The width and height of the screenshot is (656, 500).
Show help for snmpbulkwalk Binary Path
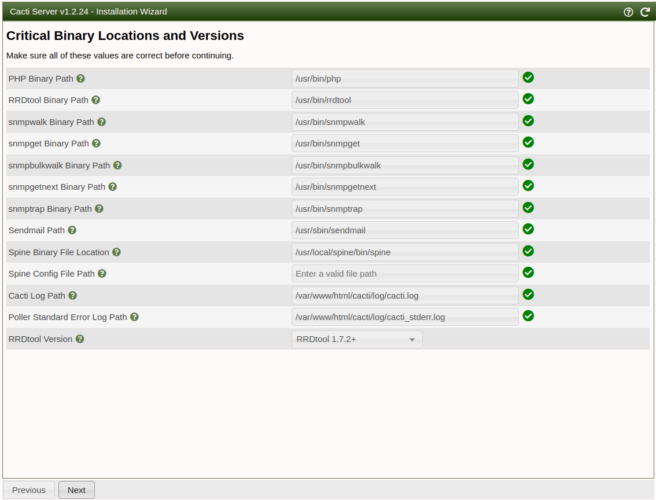point(118,165)
